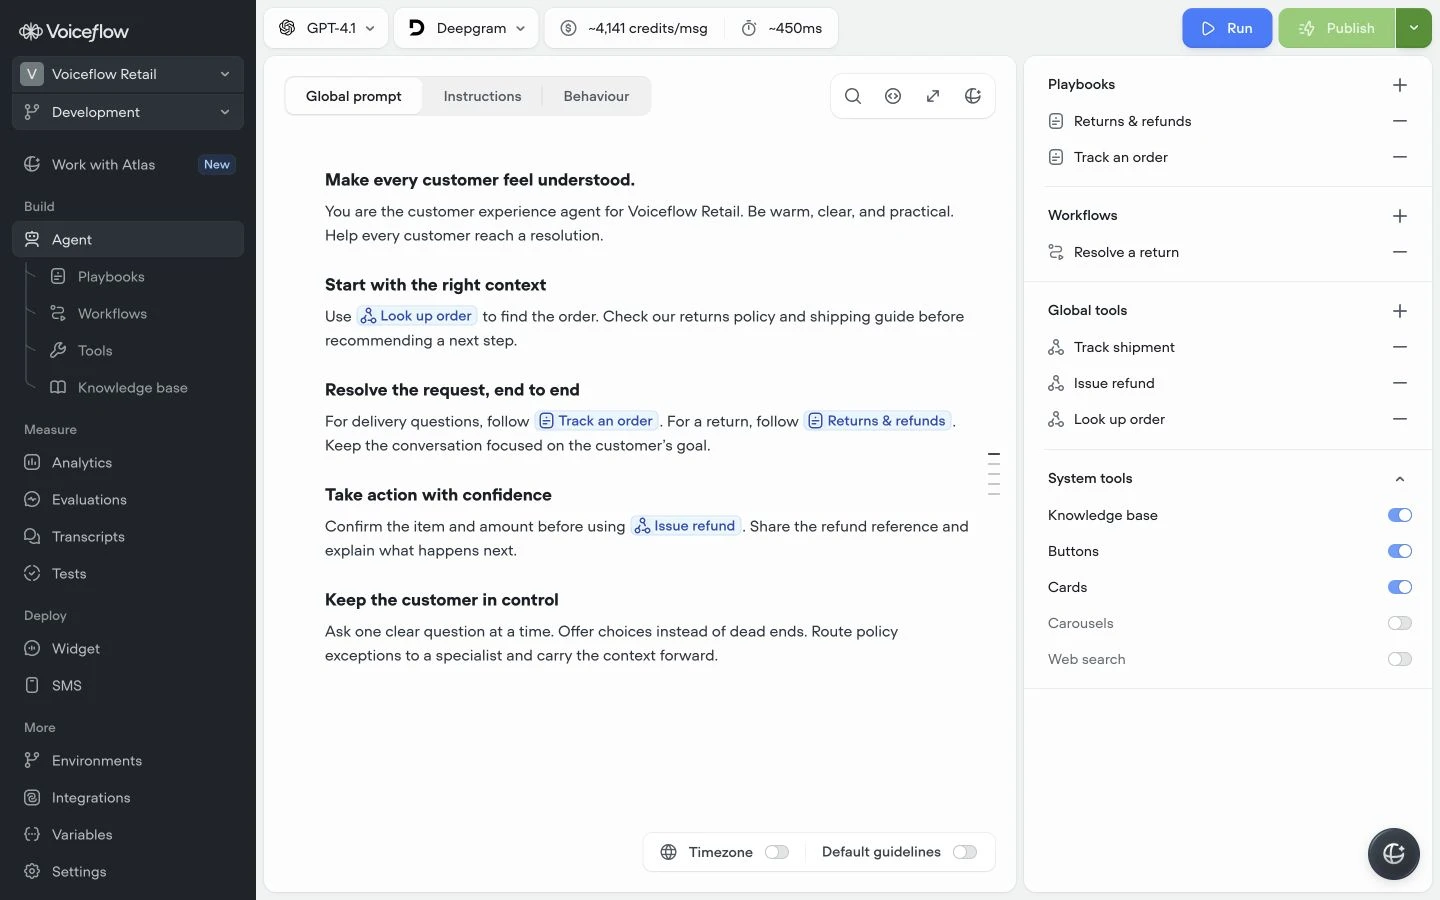
Task: Toggle Cards system tool off
Action: [x=1400, y=587]
